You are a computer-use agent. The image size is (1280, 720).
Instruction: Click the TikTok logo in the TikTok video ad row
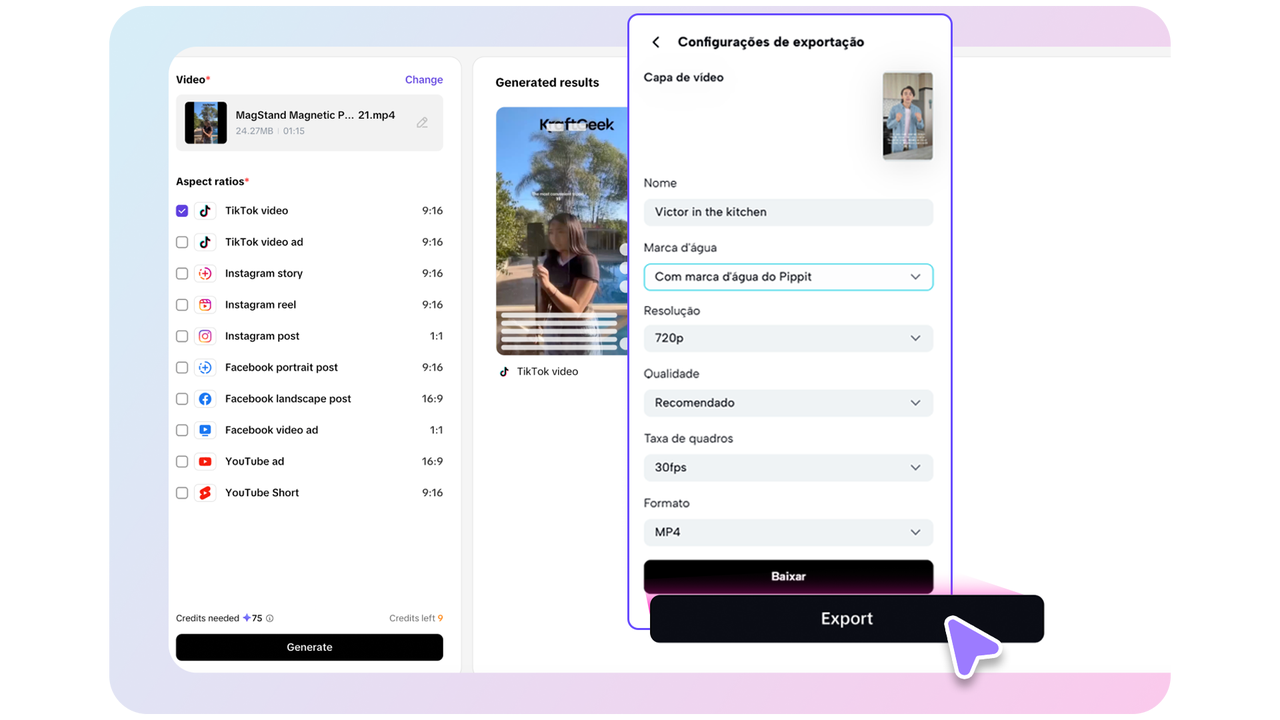coord(205,242)
